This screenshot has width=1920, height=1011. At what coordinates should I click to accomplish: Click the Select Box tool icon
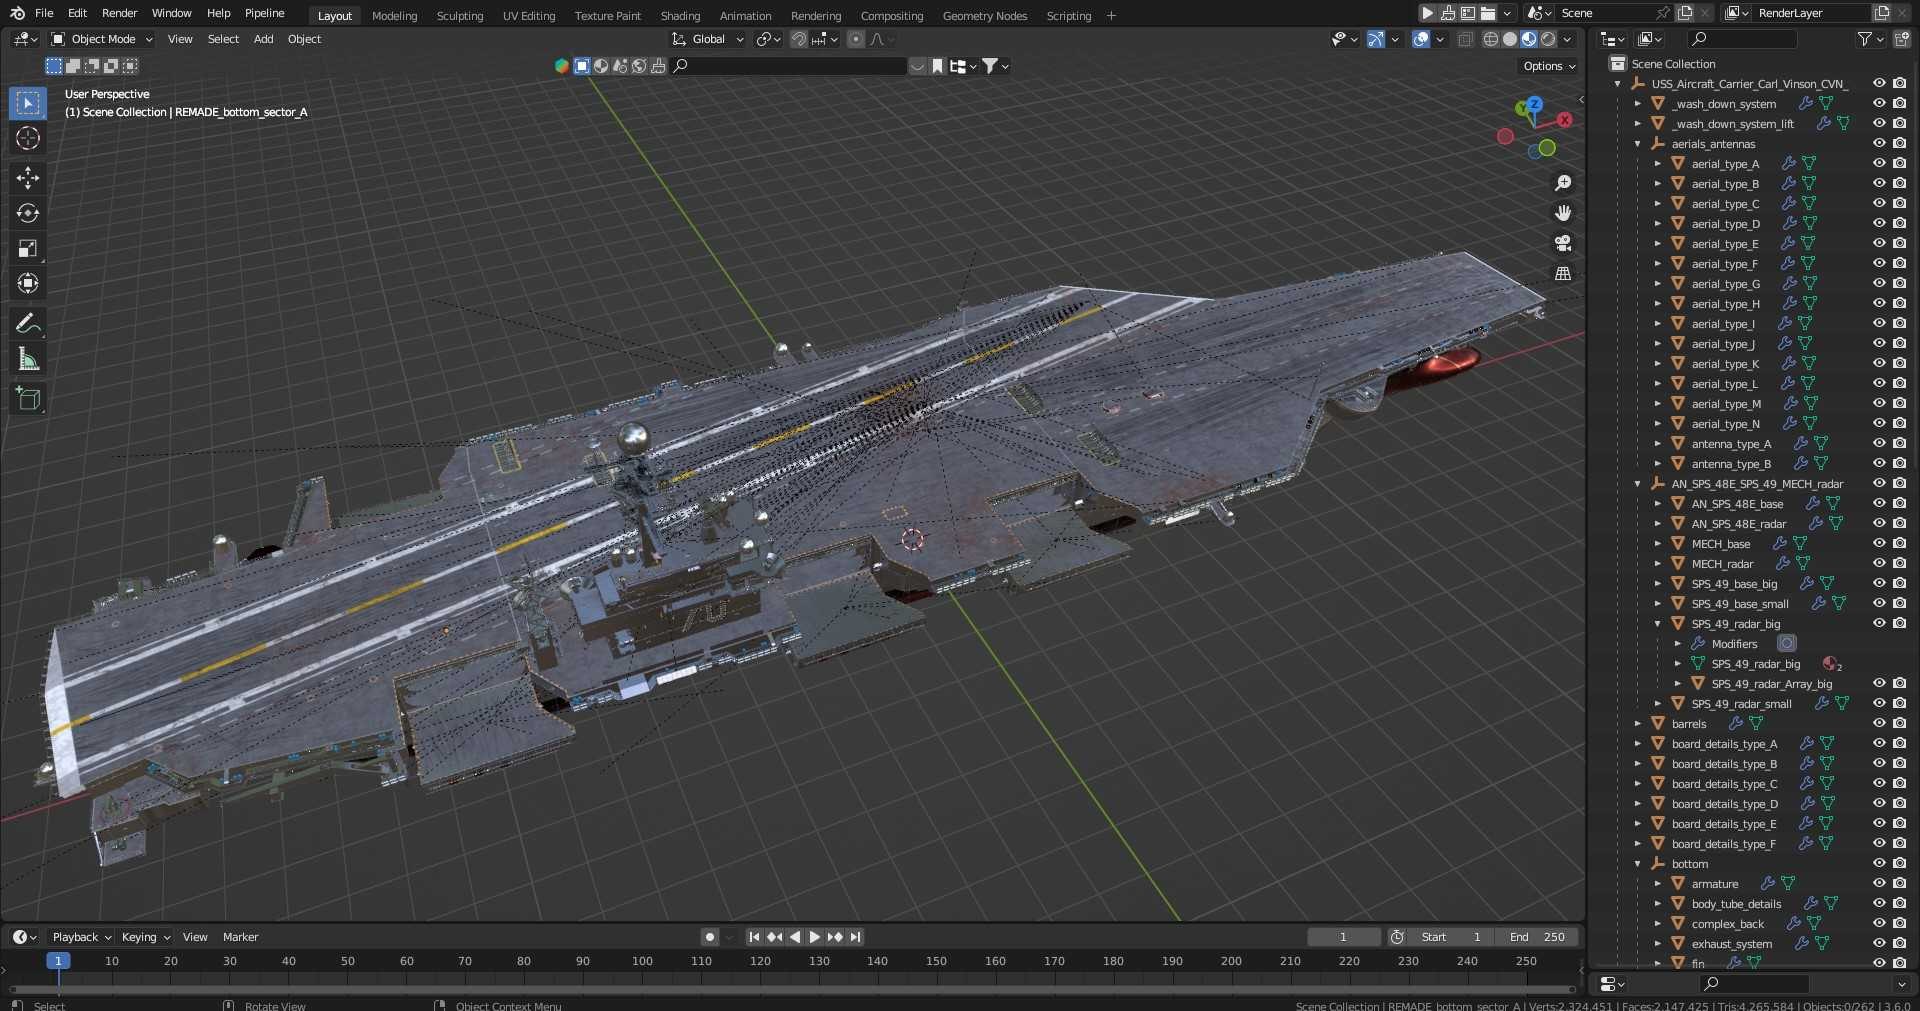28,103
